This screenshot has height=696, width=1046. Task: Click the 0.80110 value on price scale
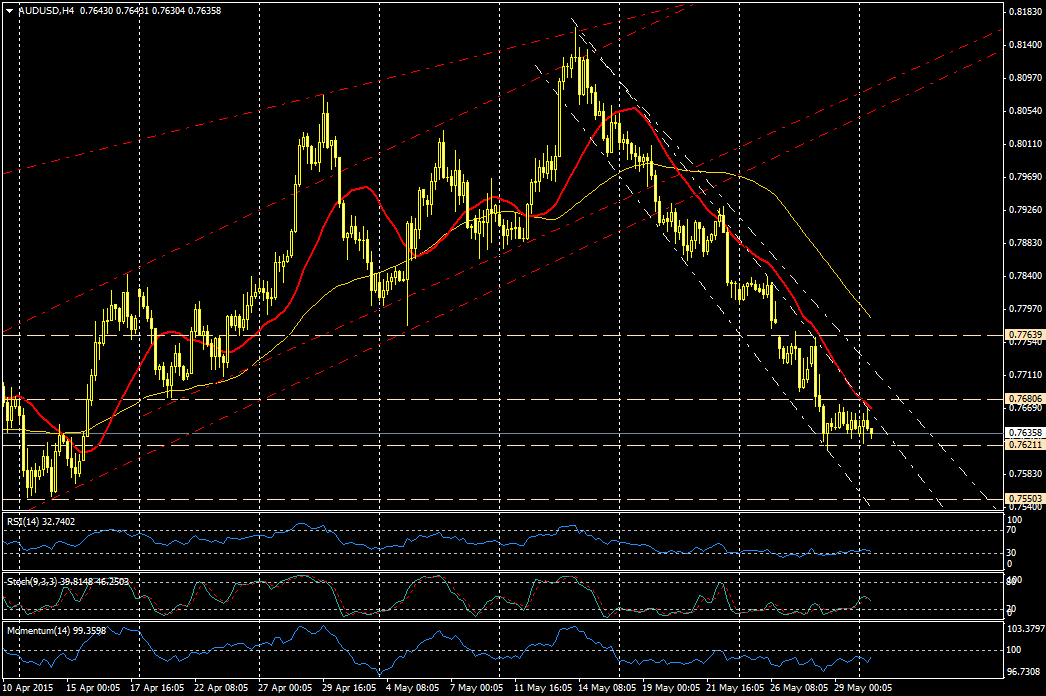pos(1021,144)
